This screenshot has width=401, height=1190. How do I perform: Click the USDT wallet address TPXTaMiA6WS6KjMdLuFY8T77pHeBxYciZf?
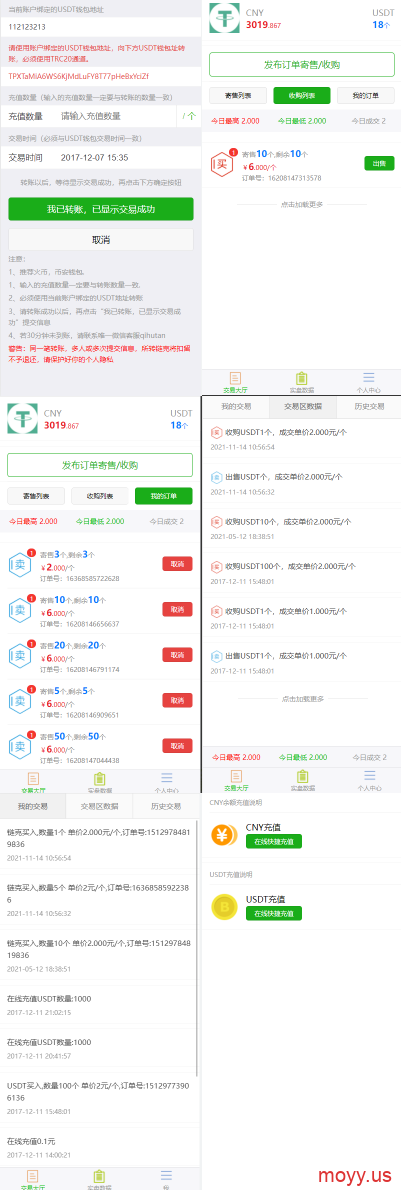coord(78,76)
